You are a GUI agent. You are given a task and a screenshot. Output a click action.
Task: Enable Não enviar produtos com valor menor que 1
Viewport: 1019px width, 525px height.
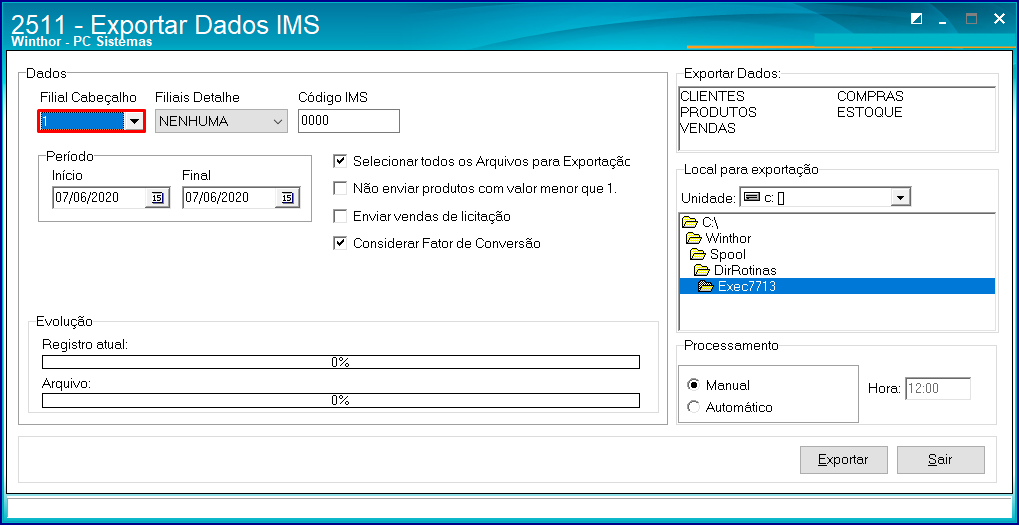tap(339, 188)
